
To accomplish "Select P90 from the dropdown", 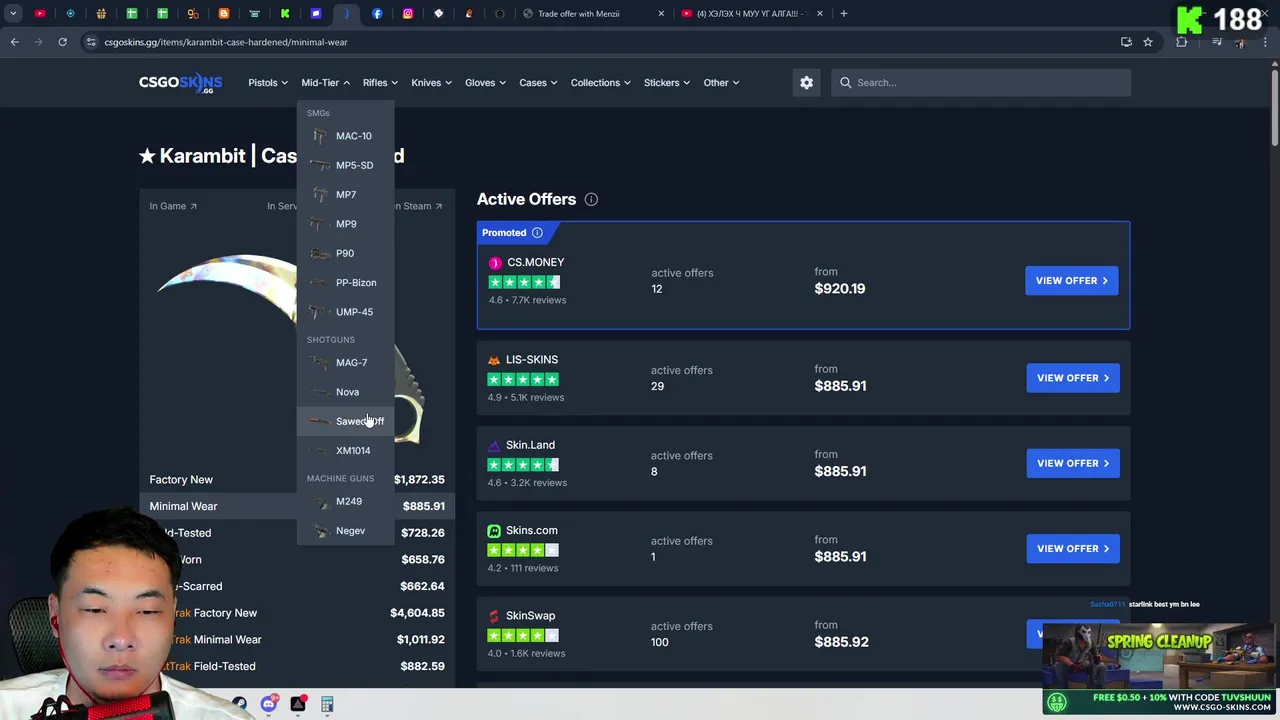I will 345,253.
